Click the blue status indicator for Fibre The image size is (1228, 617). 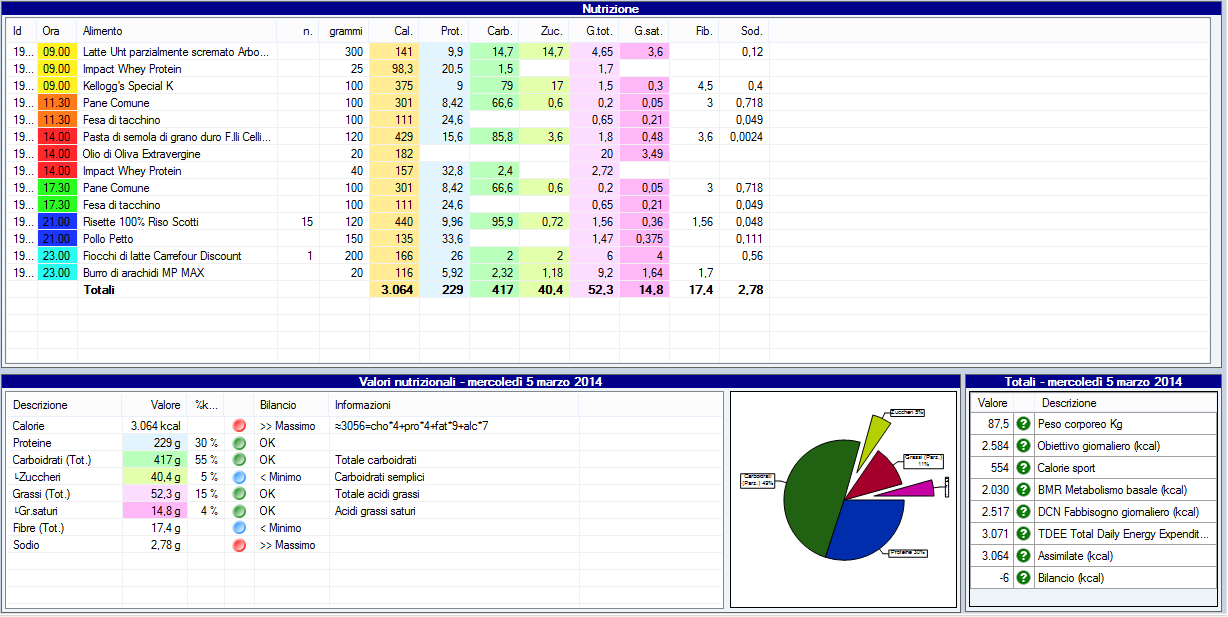pyautogui.click(x=239, y=528)
